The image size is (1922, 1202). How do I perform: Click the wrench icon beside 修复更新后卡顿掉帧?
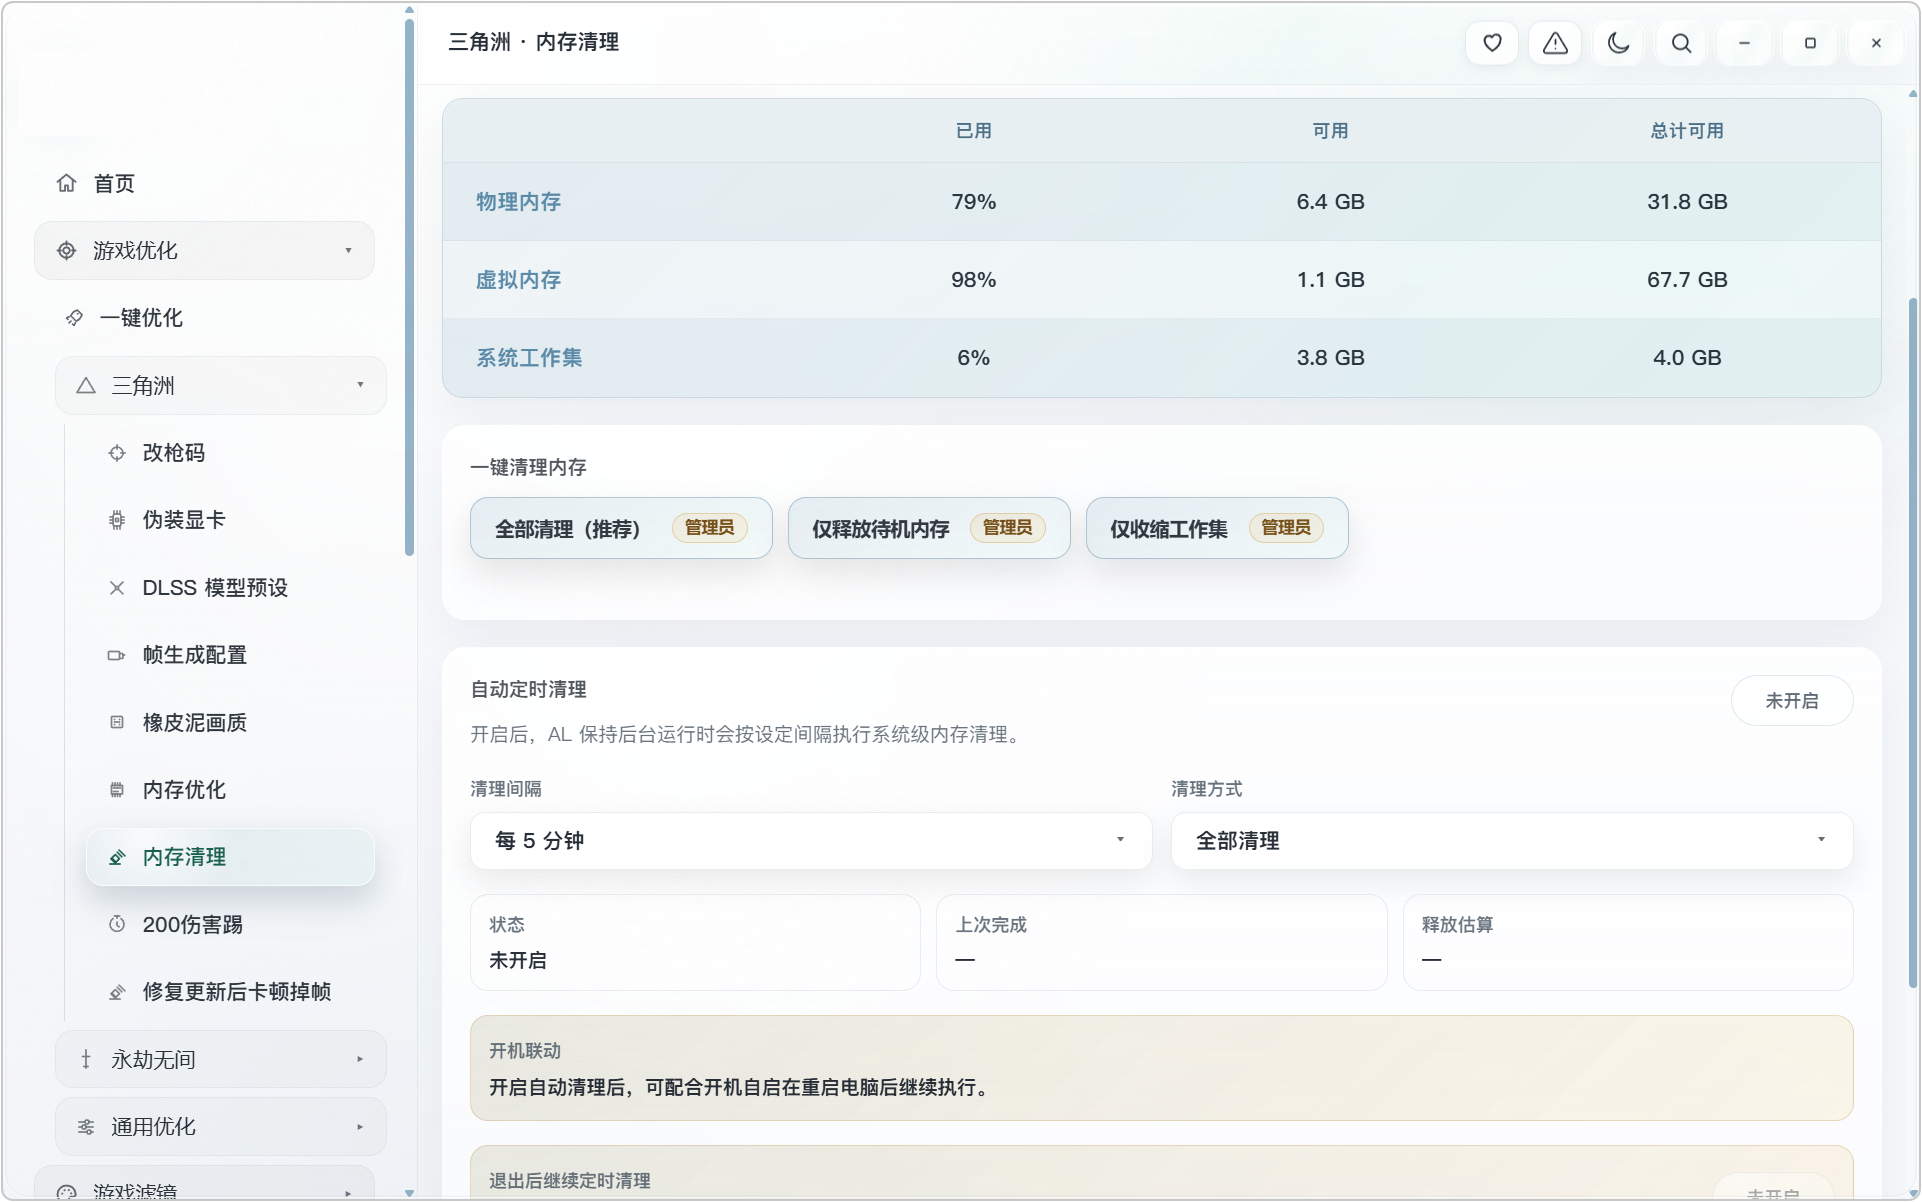click(117, 992)
